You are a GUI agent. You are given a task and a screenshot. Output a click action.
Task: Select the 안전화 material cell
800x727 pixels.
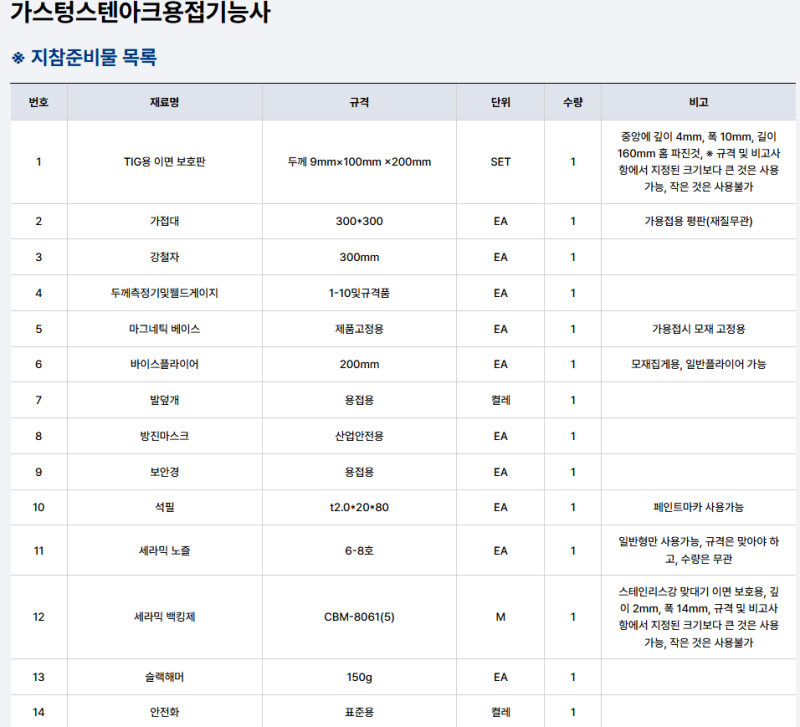pyautogui.click(x=164, y=712)
